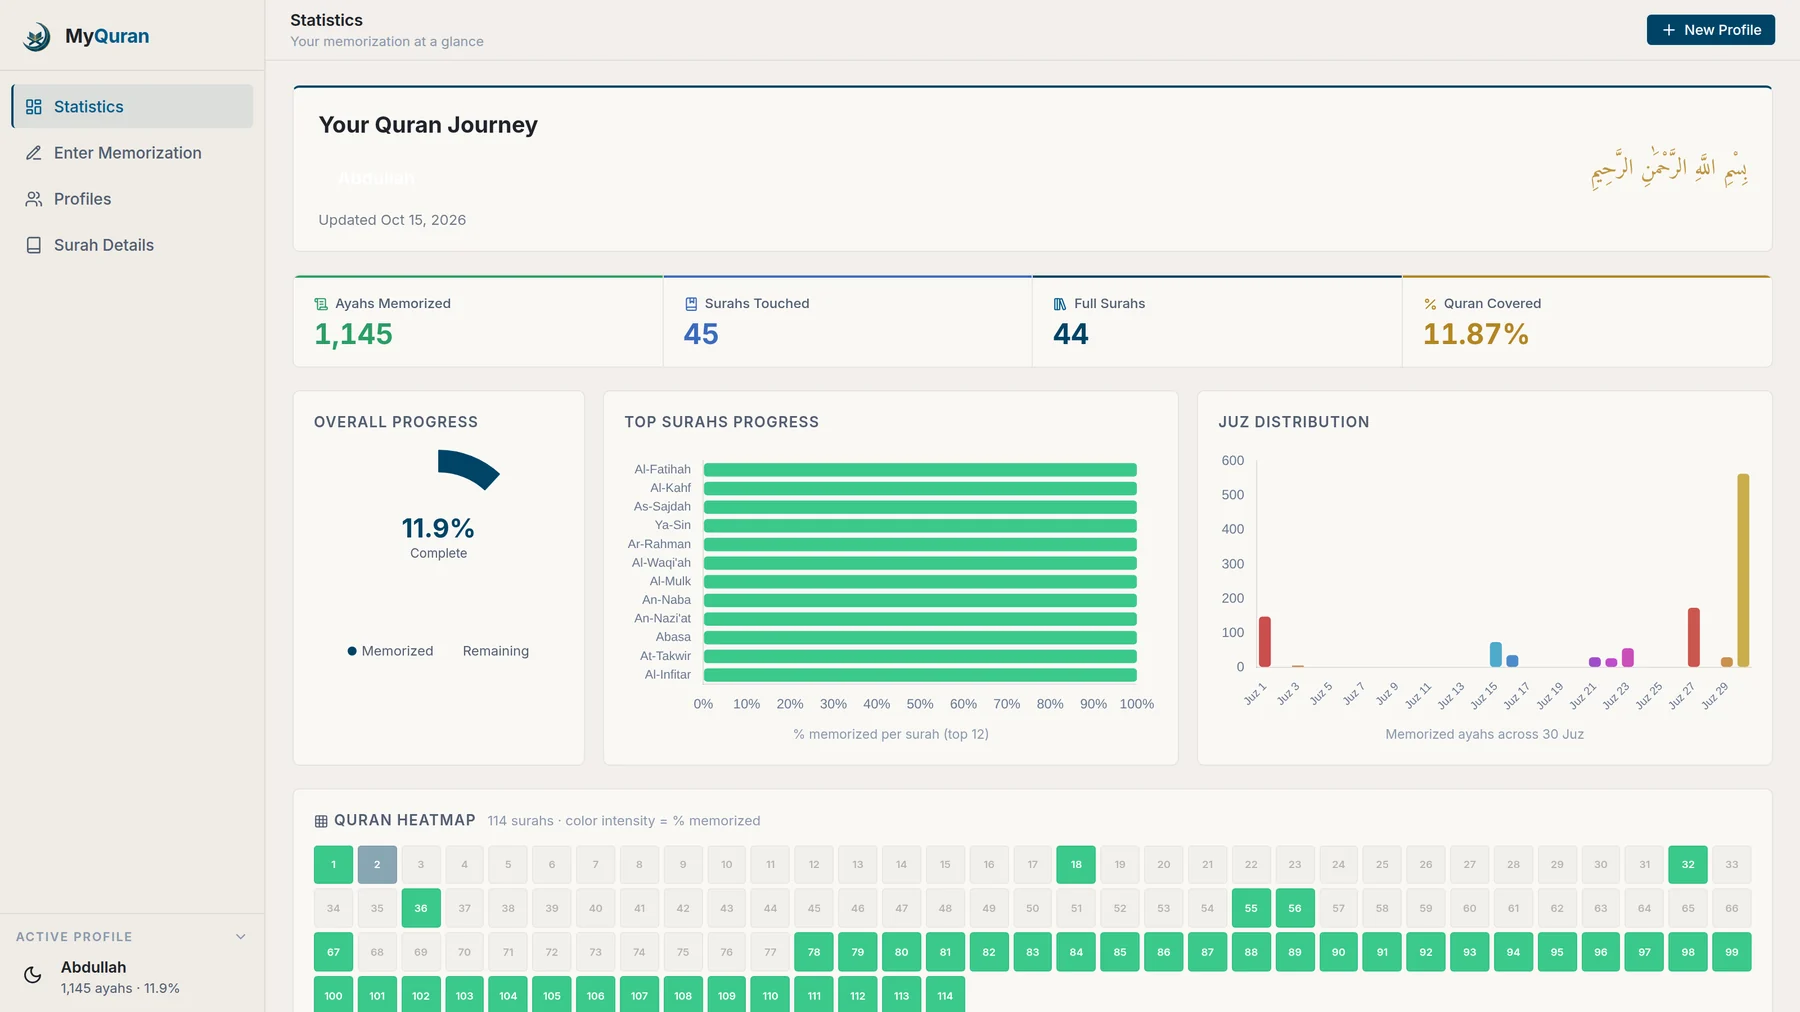Toggle the Memorized legend entry
The width and height of the screenshot is (1800, 1012).
[390, 651]
